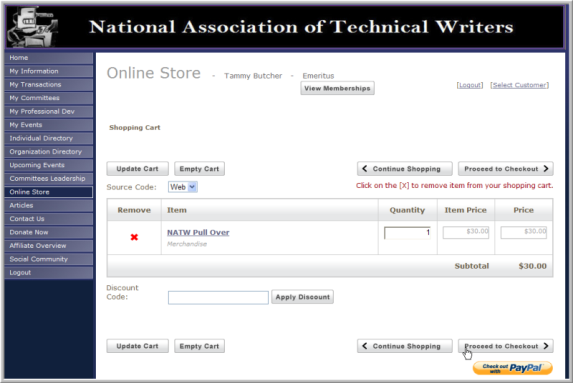Remove NATW Pull Over with red X

134,237
